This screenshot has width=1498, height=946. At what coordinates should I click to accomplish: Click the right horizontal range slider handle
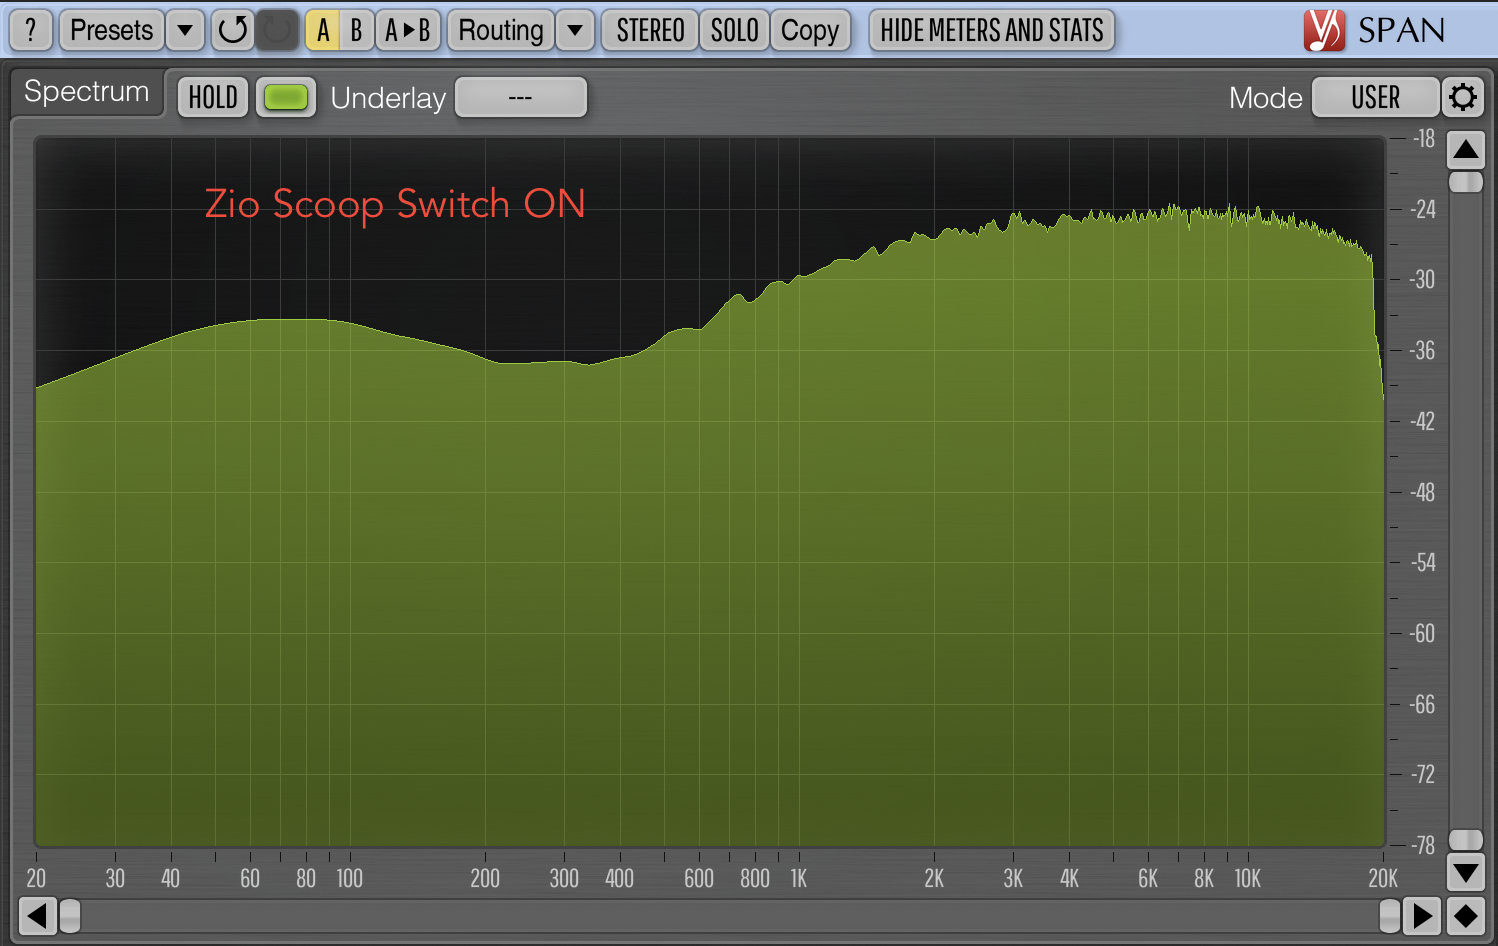click(1390, 915)
